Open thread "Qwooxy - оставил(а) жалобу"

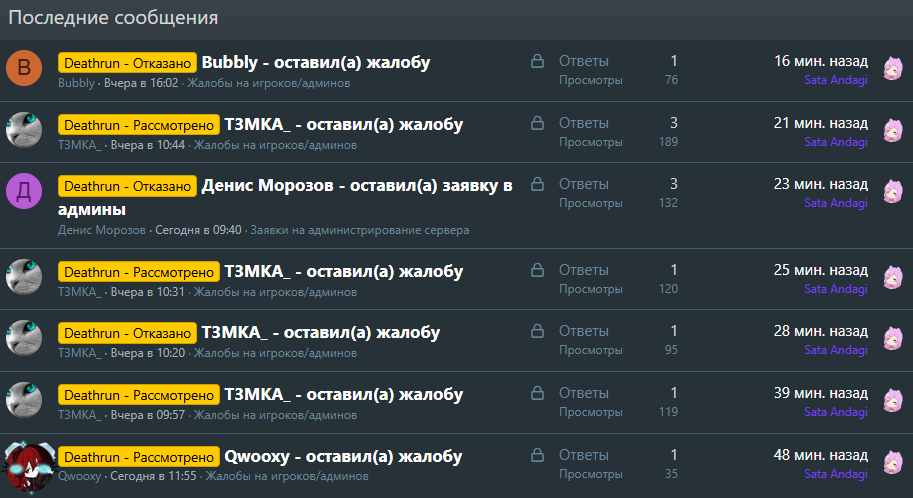click(x=342, y=456)
